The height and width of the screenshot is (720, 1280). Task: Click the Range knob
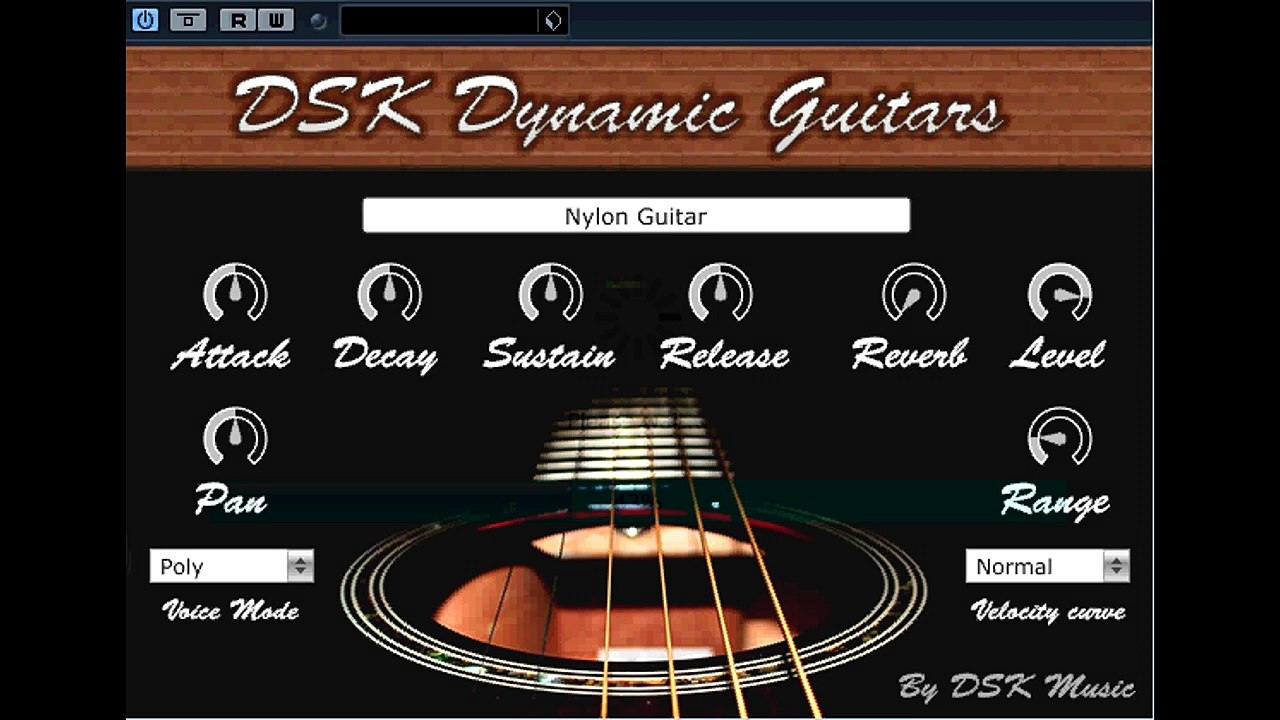[1060, 436]
